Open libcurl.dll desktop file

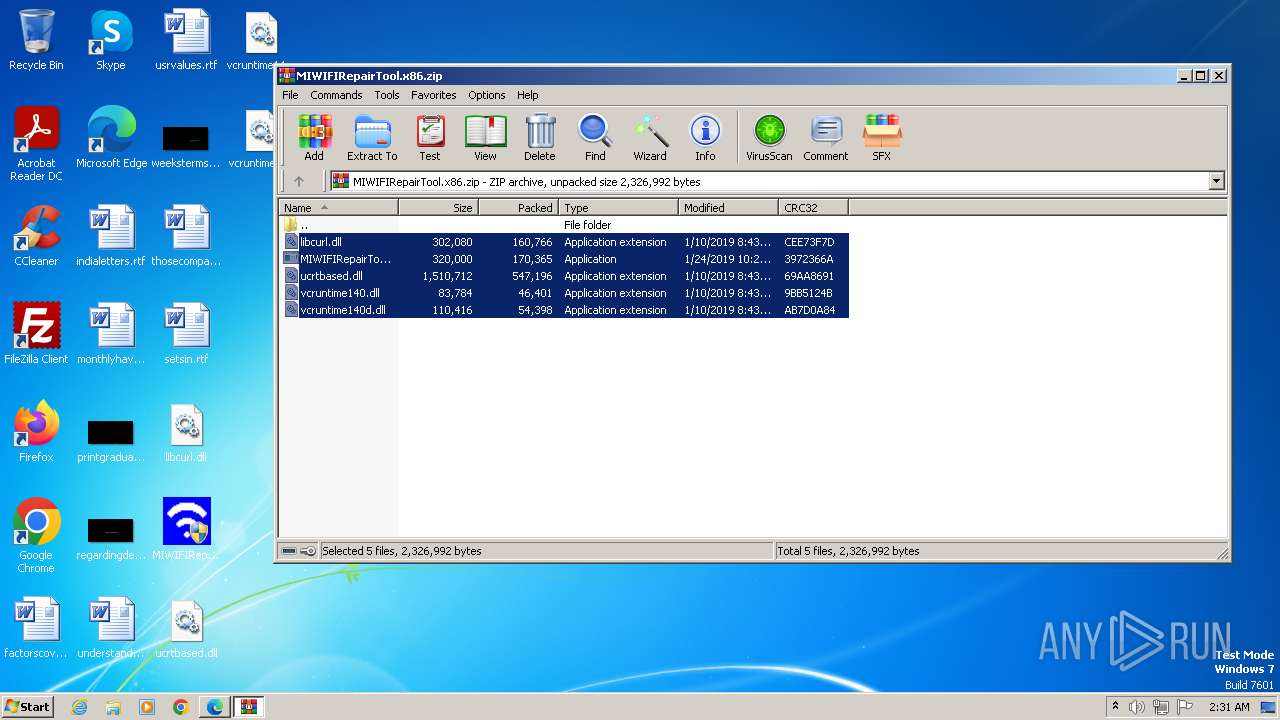186,432
